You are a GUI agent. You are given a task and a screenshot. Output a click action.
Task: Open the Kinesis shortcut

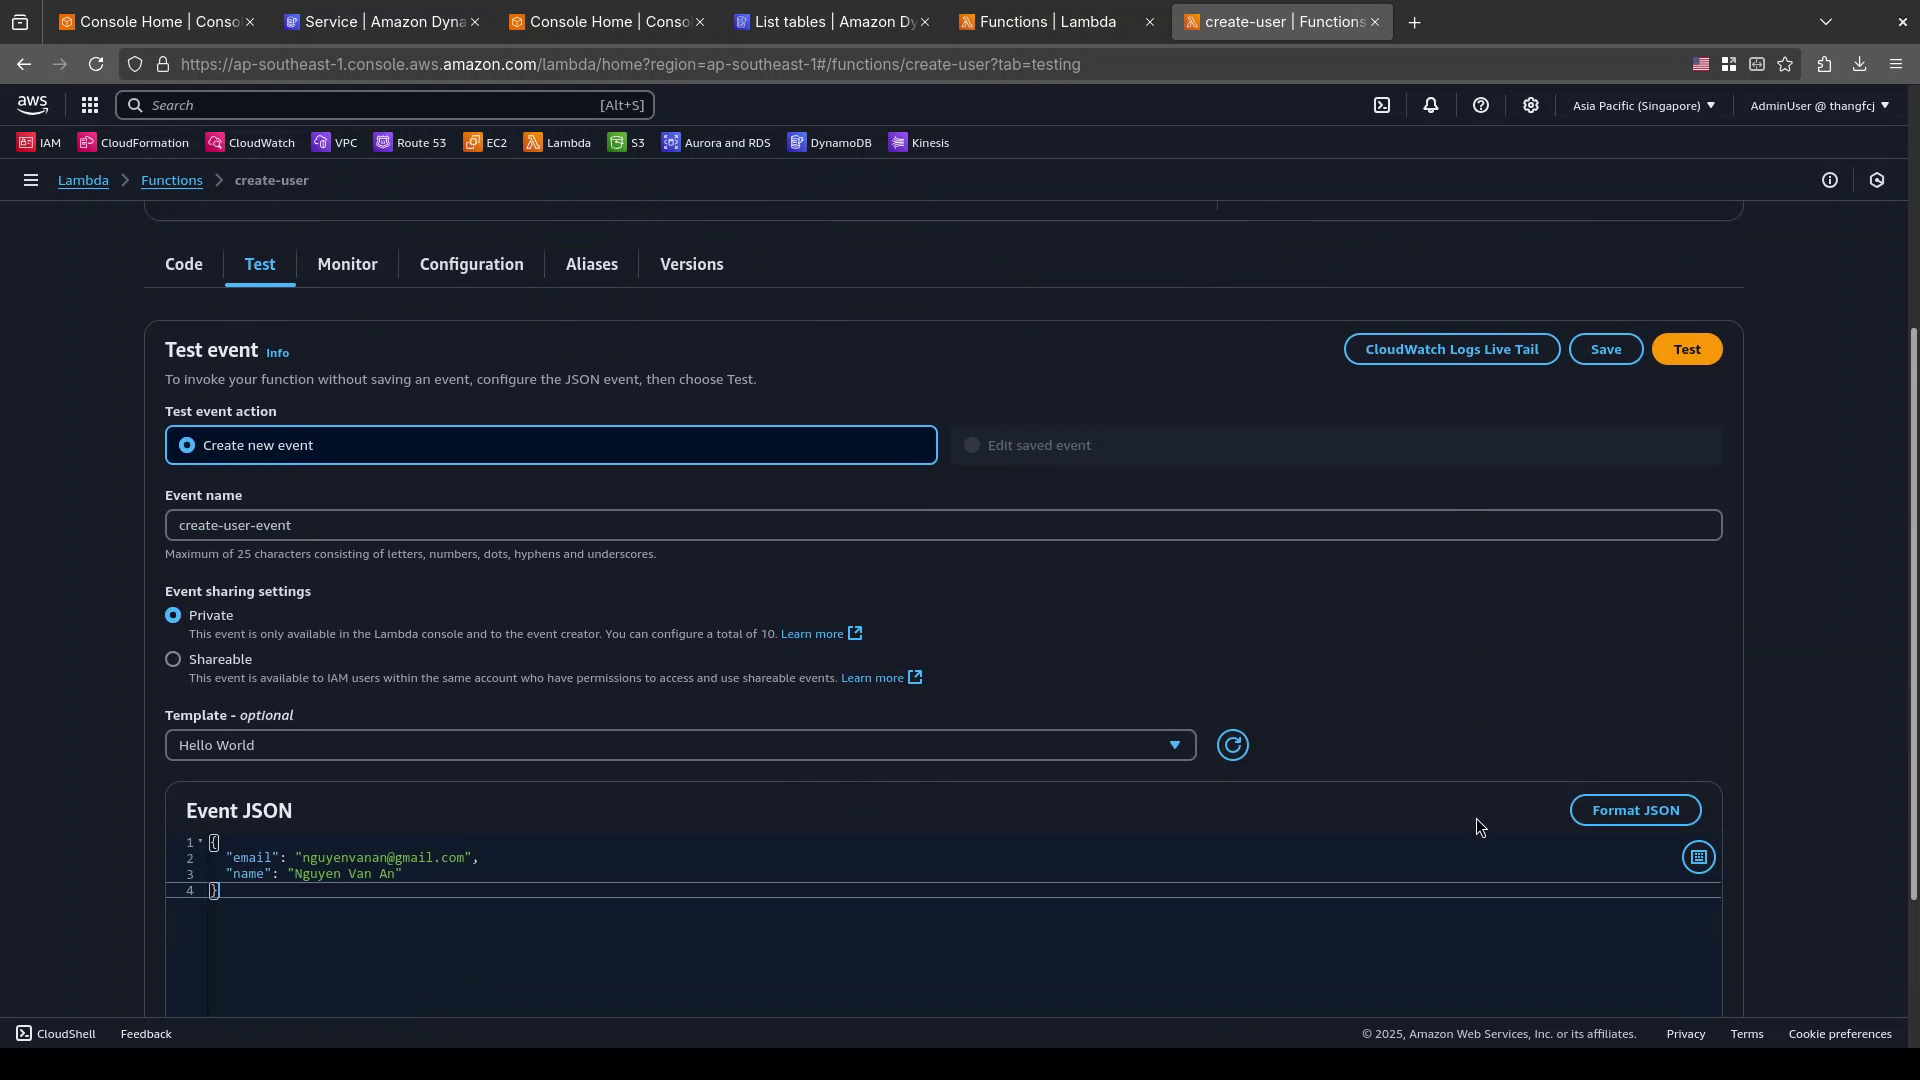click(x=919, y=143)
